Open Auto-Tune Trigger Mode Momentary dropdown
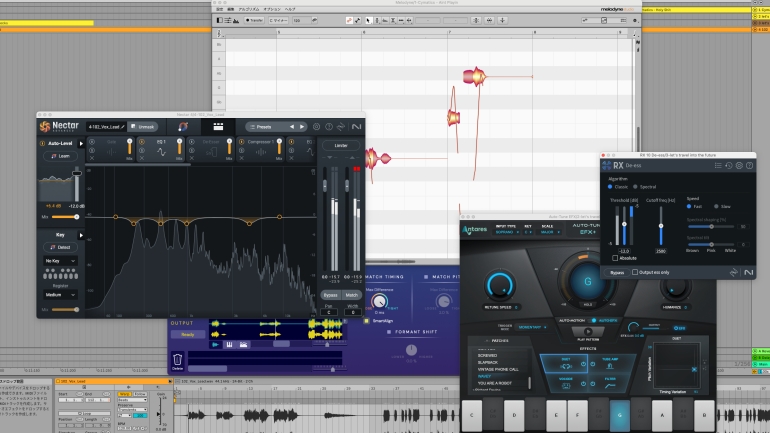 532,327
